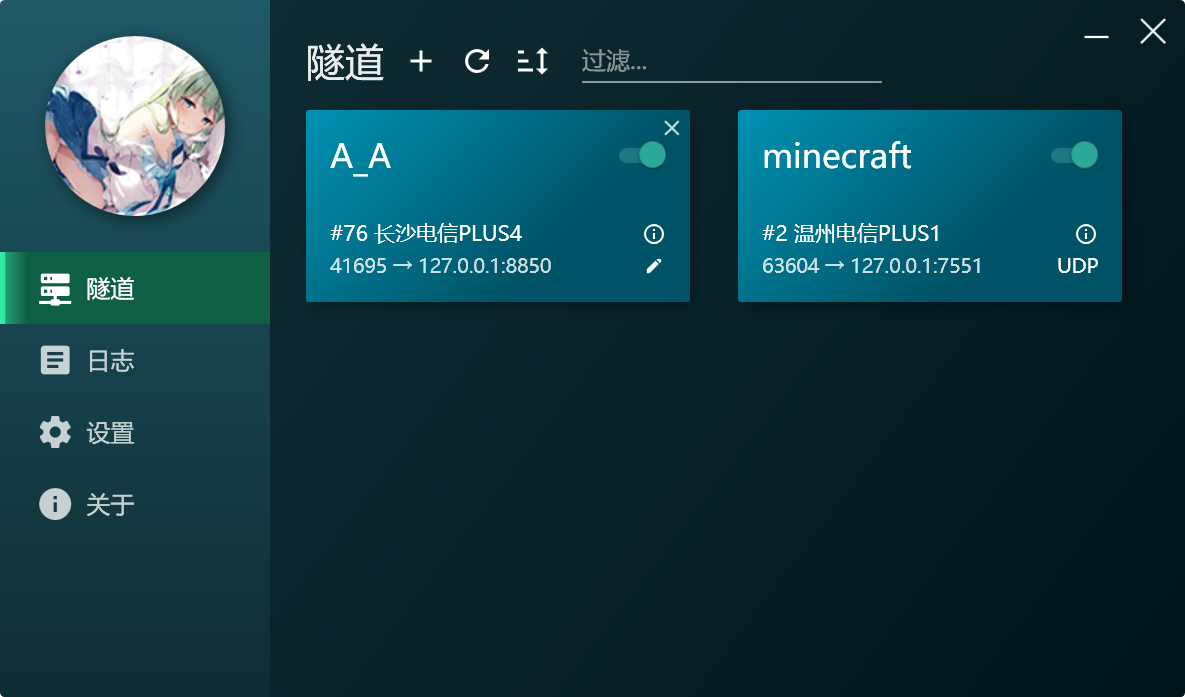Click the user avatar picture
Image resolution: width=1185 pixels, height=697 pixels.
coord(135,126)
